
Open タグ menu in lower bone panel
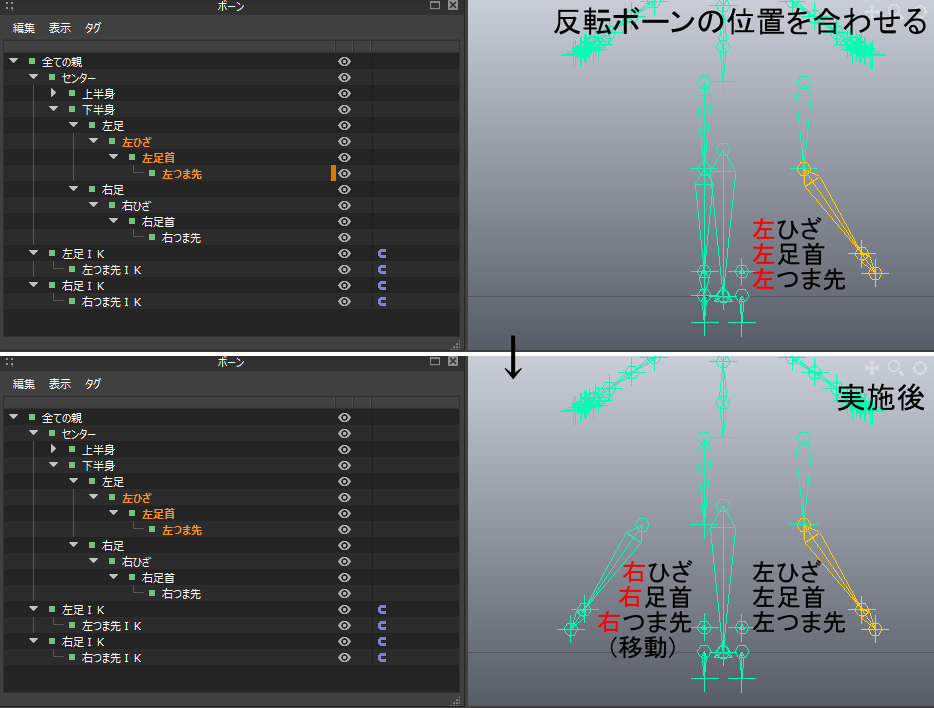(x=92, y=384)
